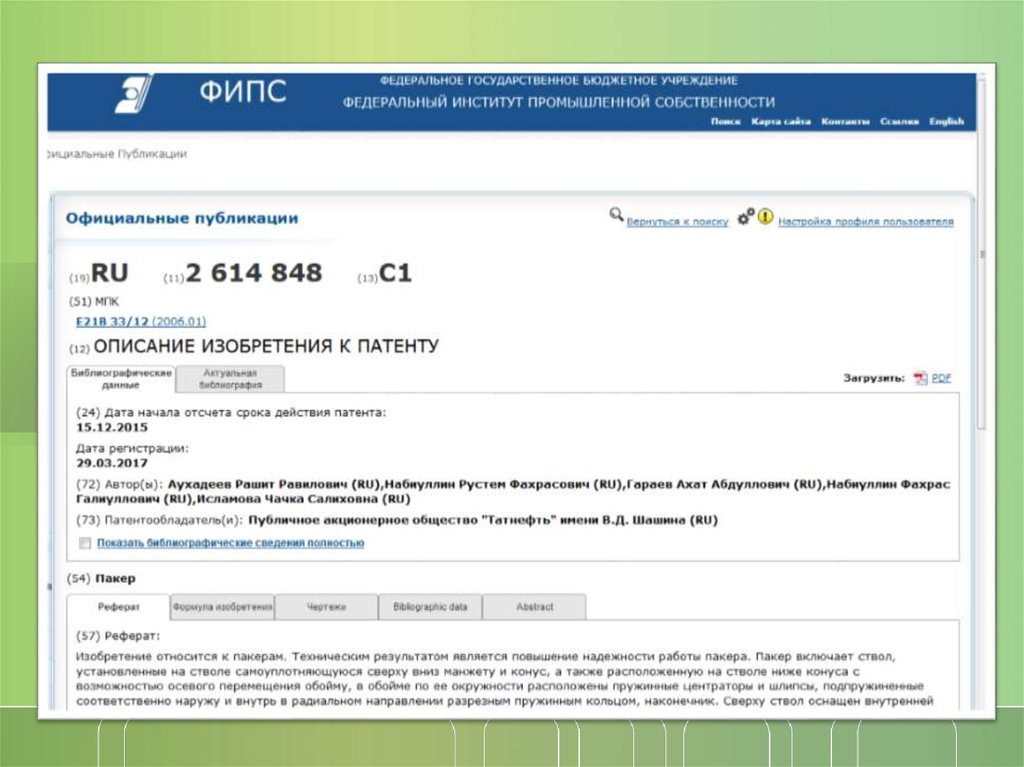
Task: Download the patent via PDF link
Action: click(941, 378)
